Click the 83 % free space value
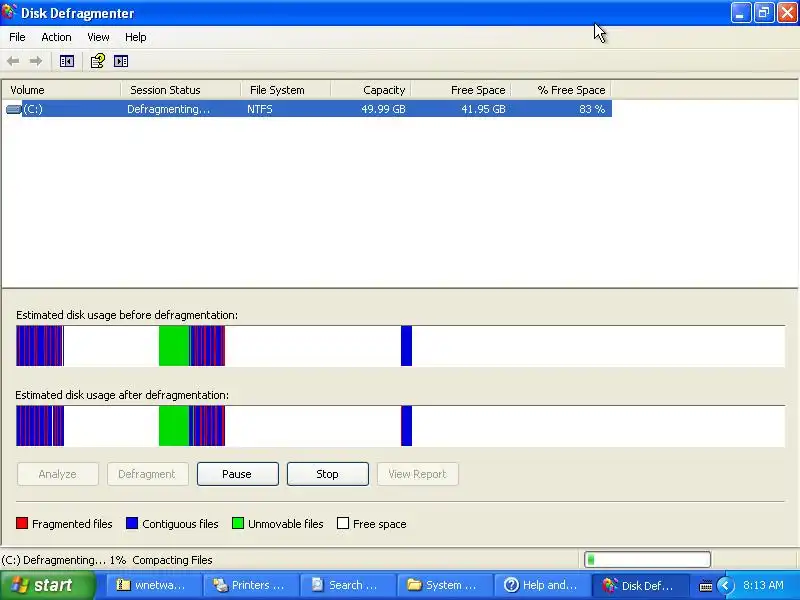This screenshot has width=800, height=600. (592, 109)
